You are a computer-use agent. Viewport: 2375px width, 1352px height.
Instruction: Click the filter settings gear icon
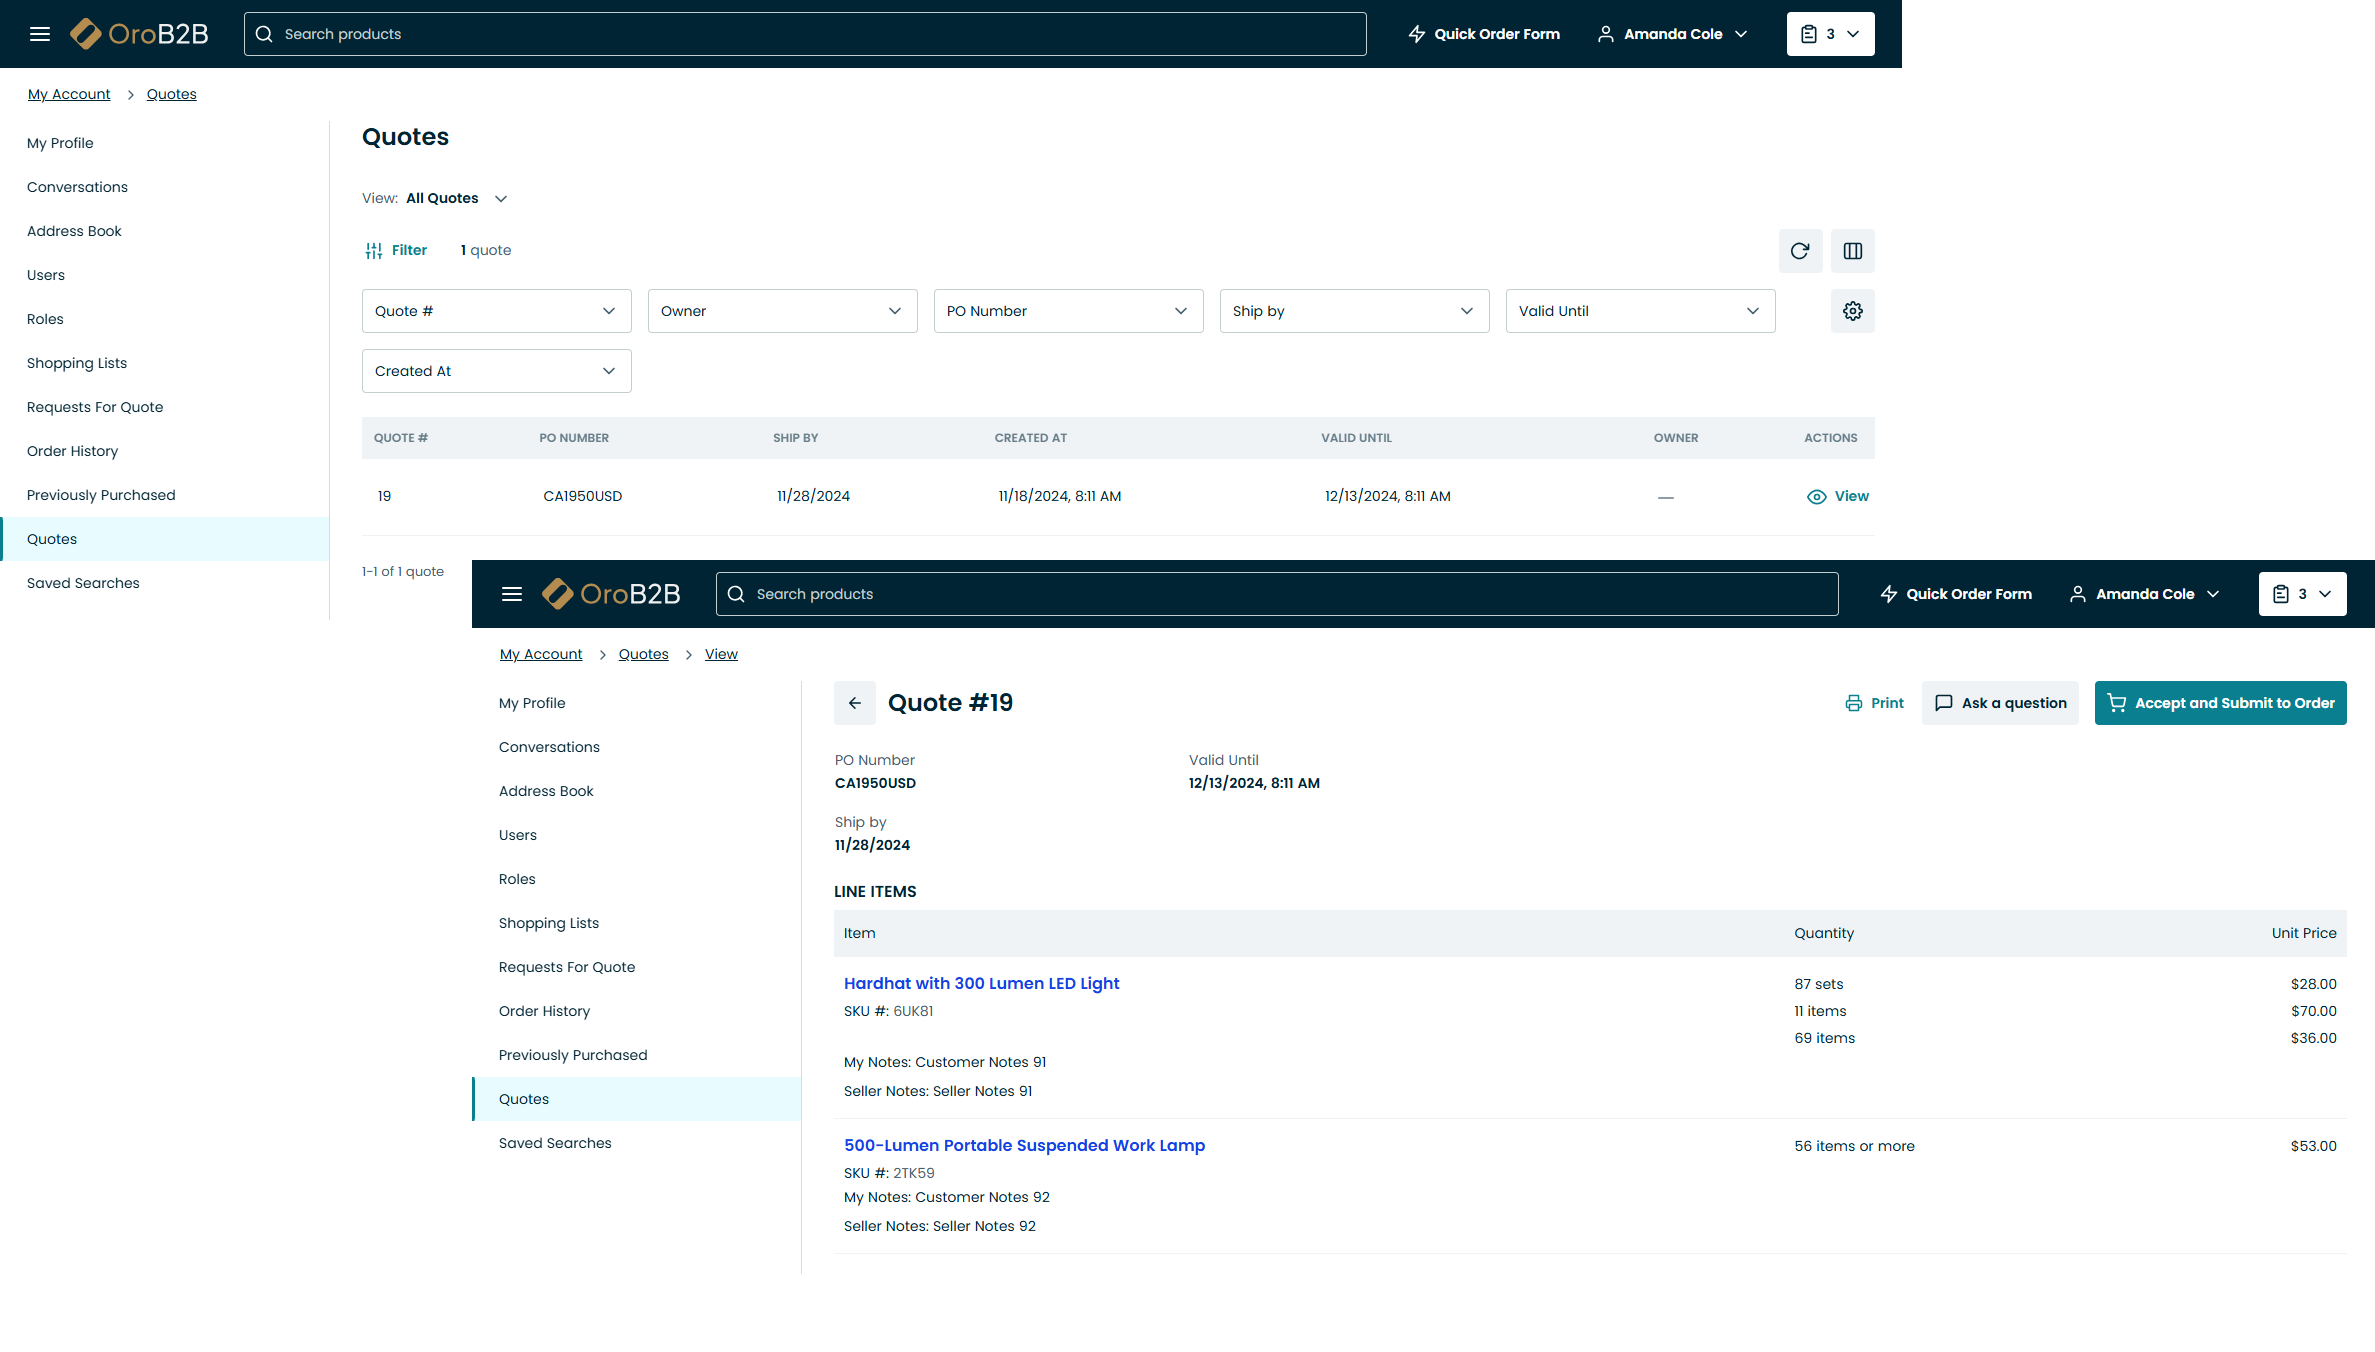[x=1852, y=311]
